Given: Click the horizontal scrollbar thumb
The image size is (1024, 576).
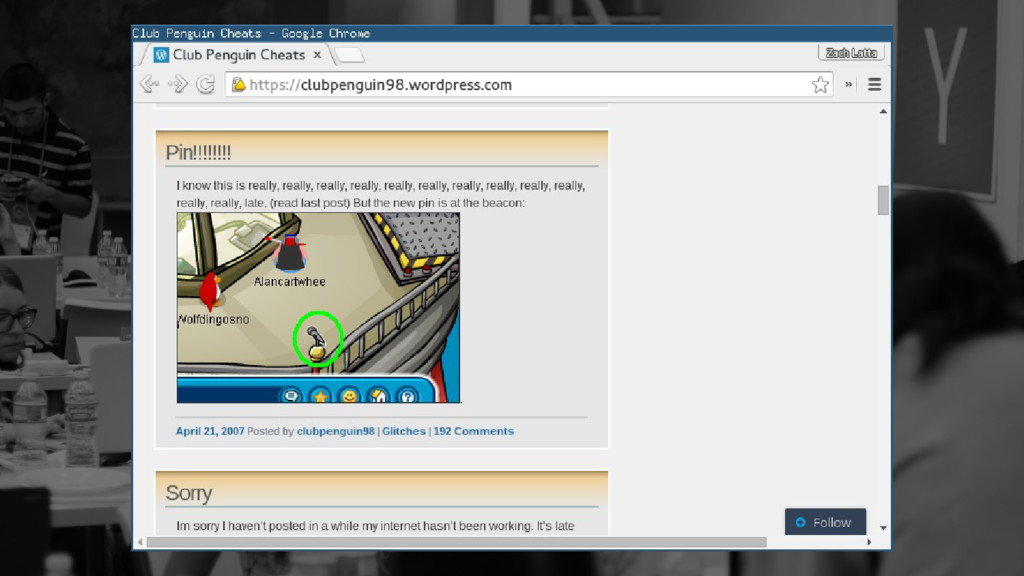Looking at the screenshot, I should (x=456, y=542).
